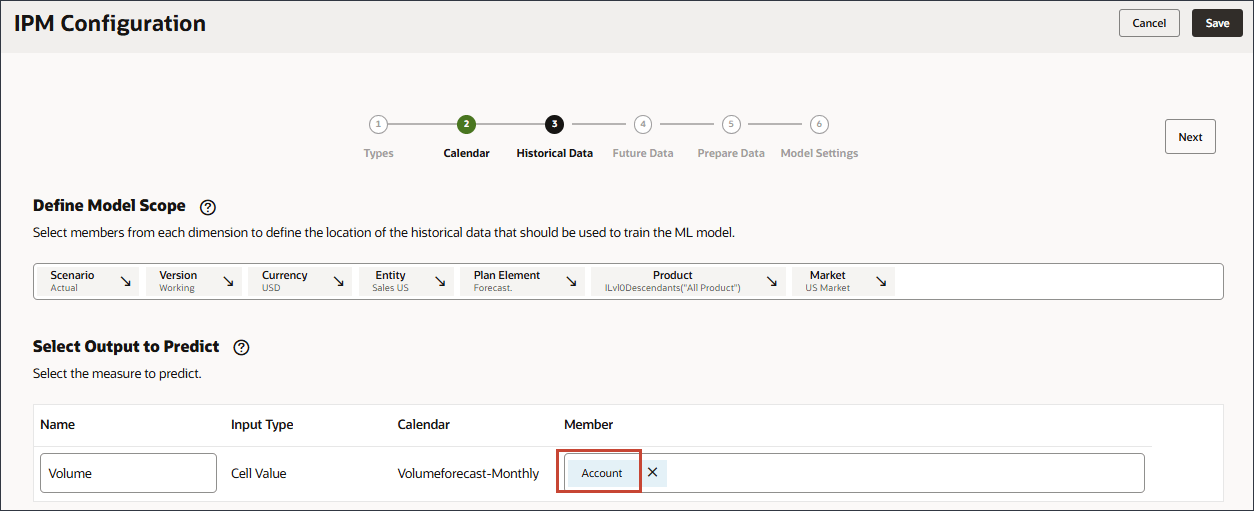
Task: Open Version member selector arrow
Action: (x=229, y=282)
